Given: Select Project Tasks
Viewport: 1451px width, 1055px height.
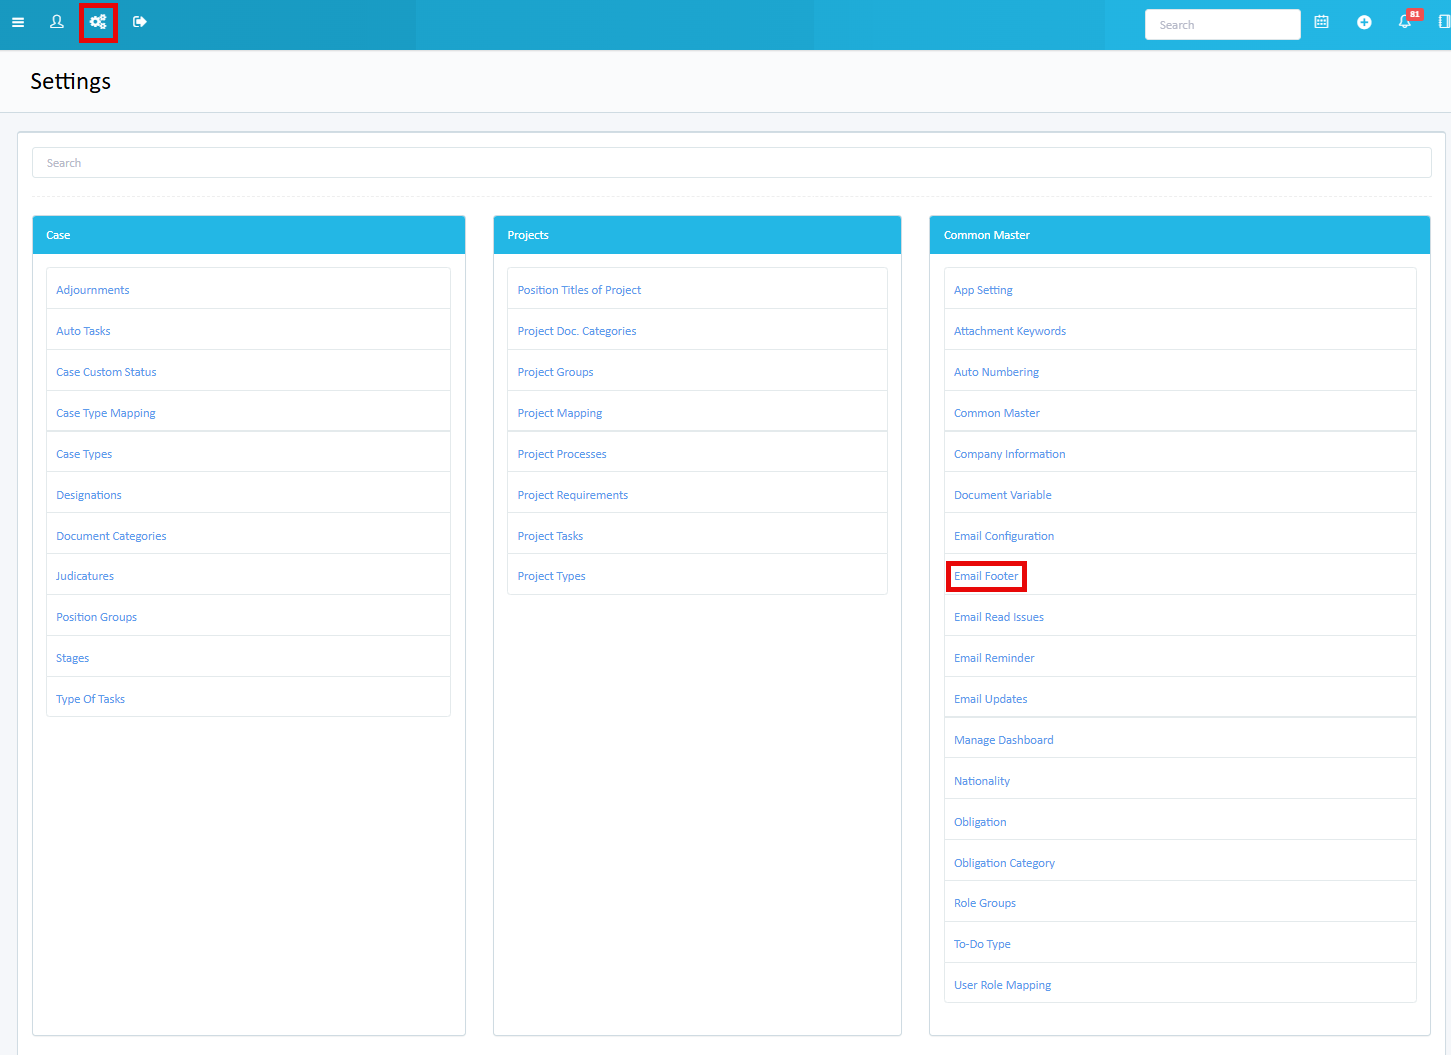Looking at the screenshot, I should coord(550,536).
